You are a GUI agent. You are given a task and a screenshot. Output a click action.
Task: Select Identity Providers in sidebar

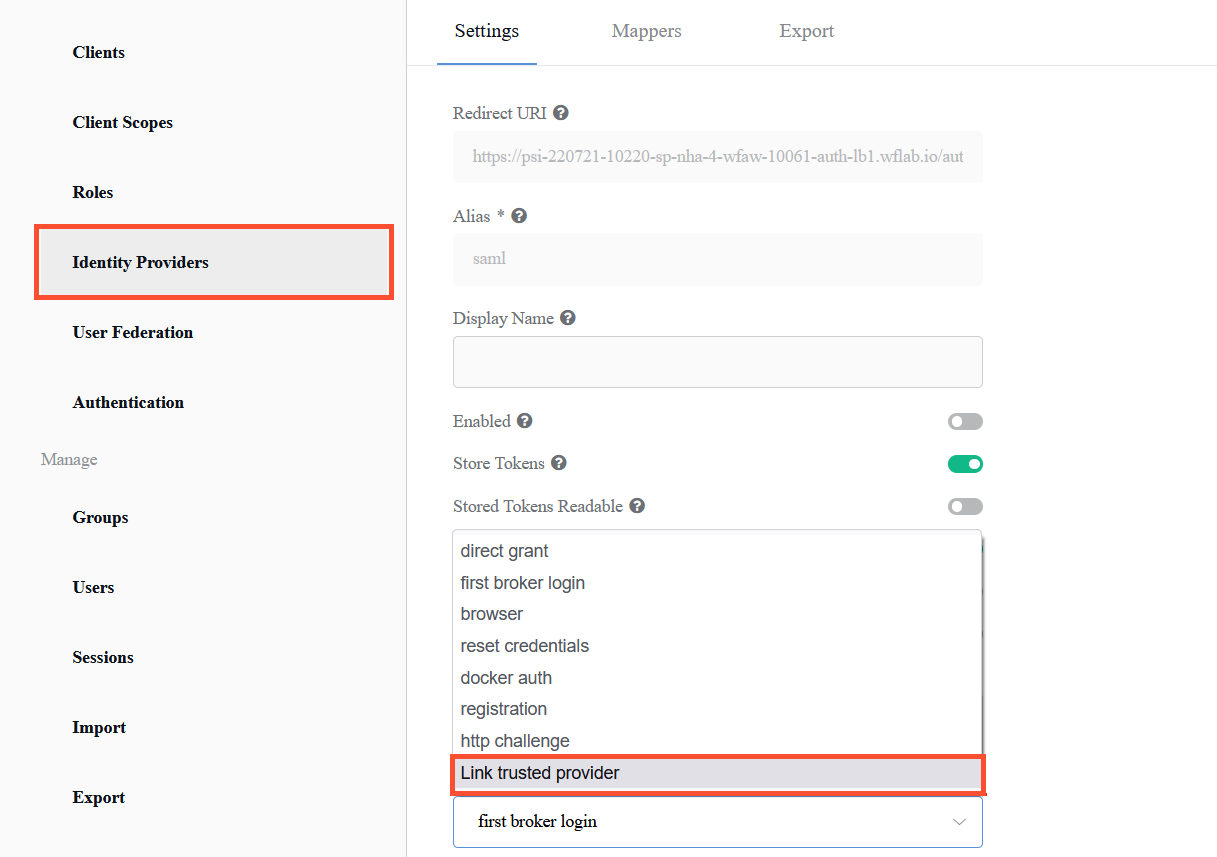click(x=213, y=262)
